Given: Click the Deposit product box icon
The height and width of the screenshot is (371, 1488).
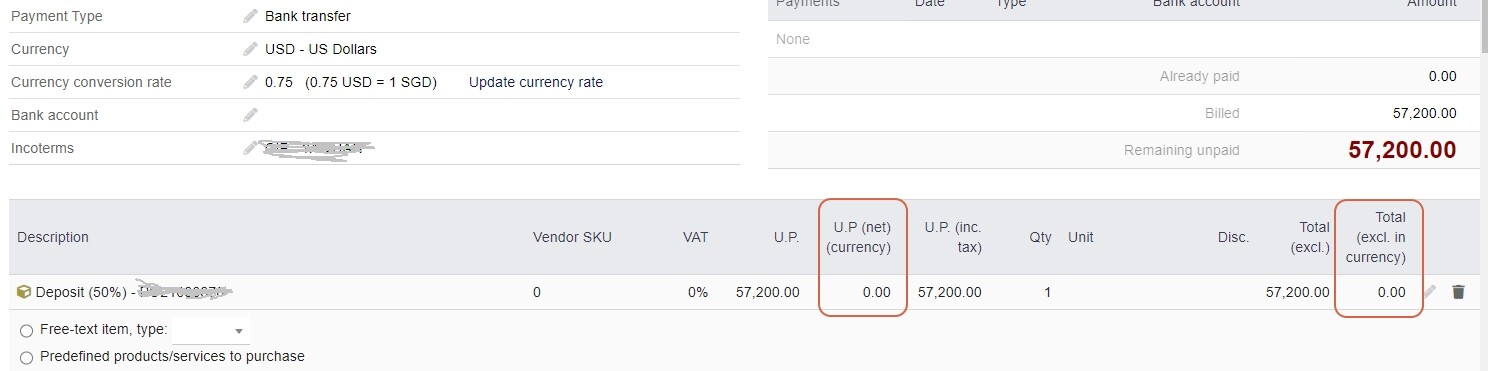Looking at the screenshot, I should tap(24, 292).
